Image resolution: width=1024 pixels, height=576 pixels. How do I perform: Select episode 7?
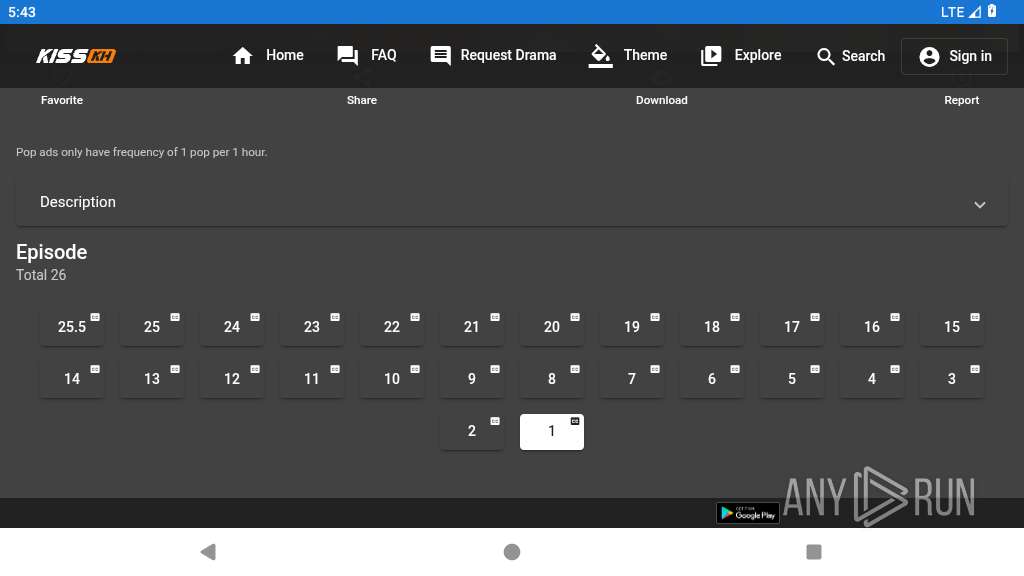click(x=632, y=379)
